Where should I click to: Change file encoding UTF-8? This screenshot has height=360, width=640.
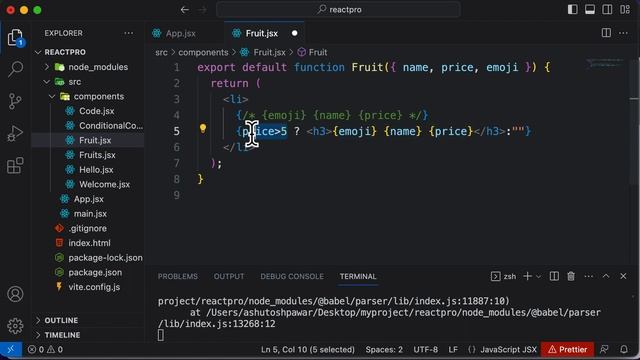pos(425,349)
